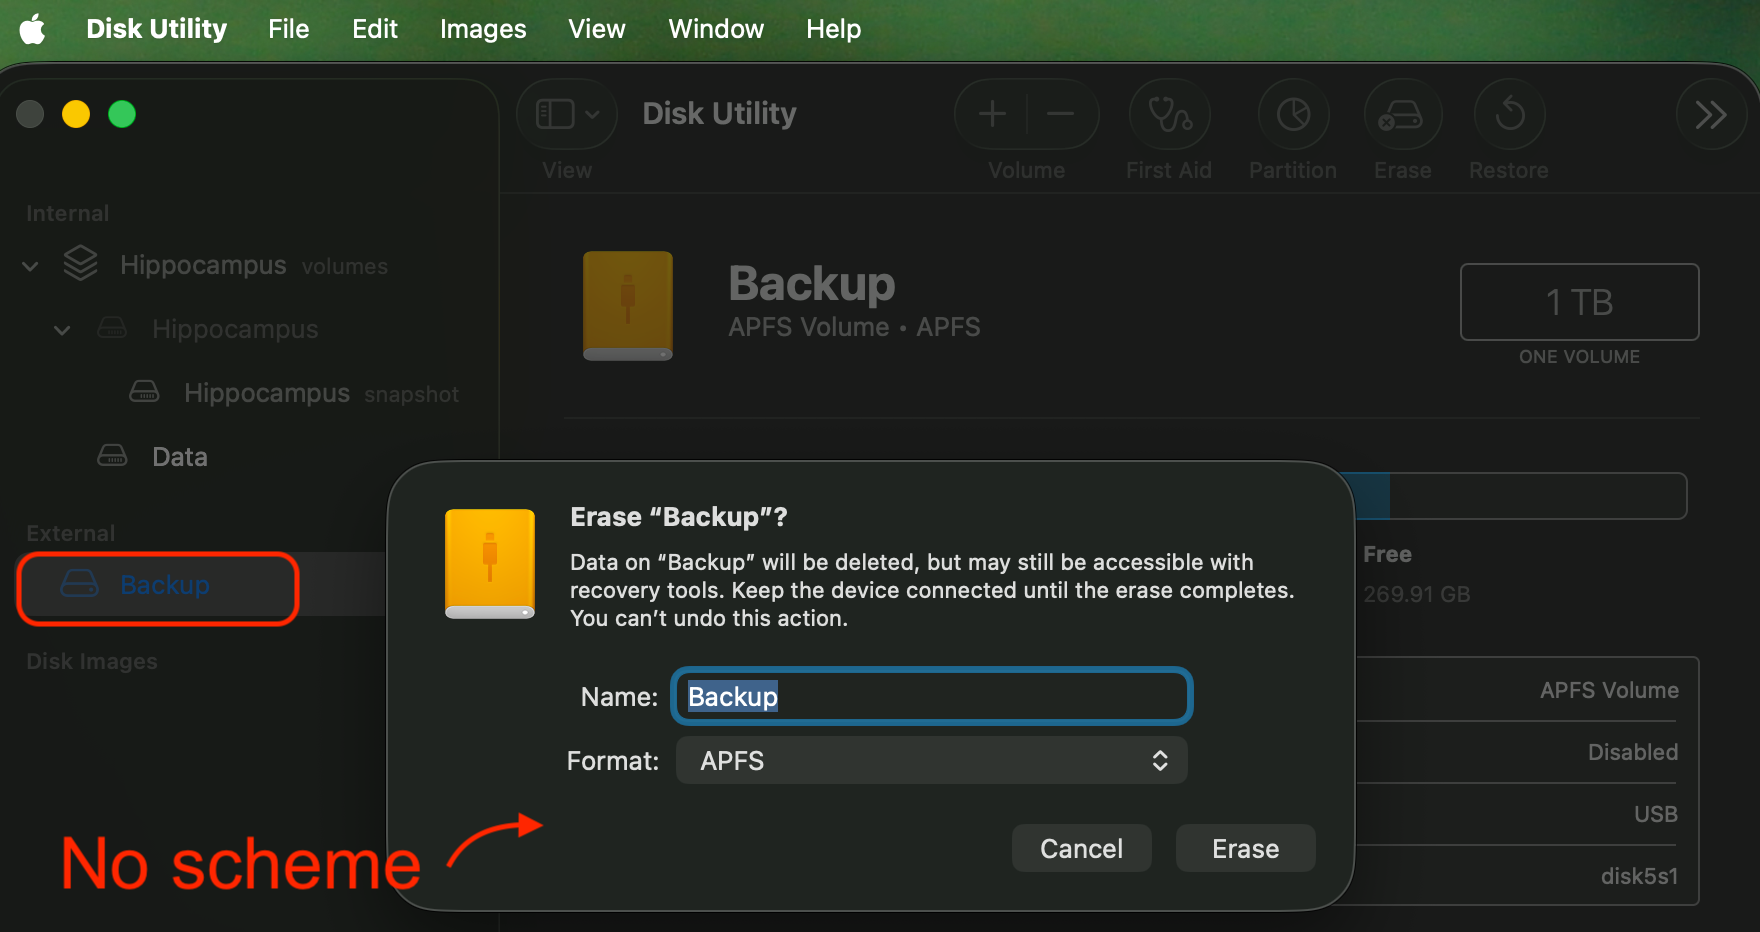1760x932 pixels.
Task: Show more toolbar items via double chevron
Action: [1711, 114]
